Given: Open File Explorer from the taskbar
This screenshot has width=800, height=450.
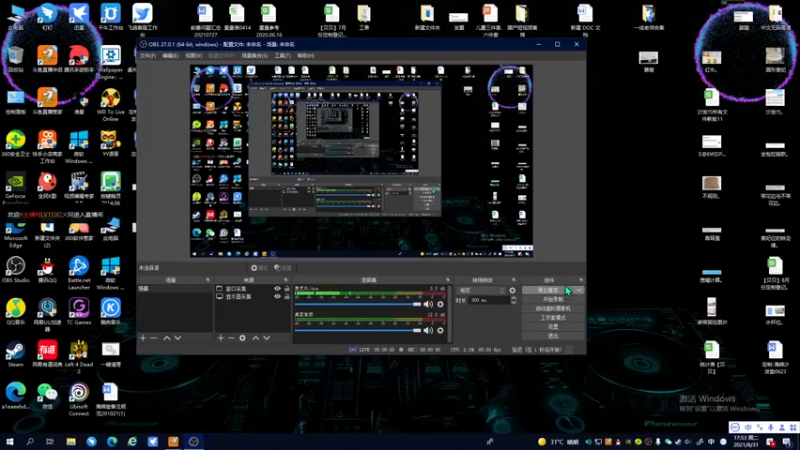Looking at the screenshot, I should tap(71, 441).
